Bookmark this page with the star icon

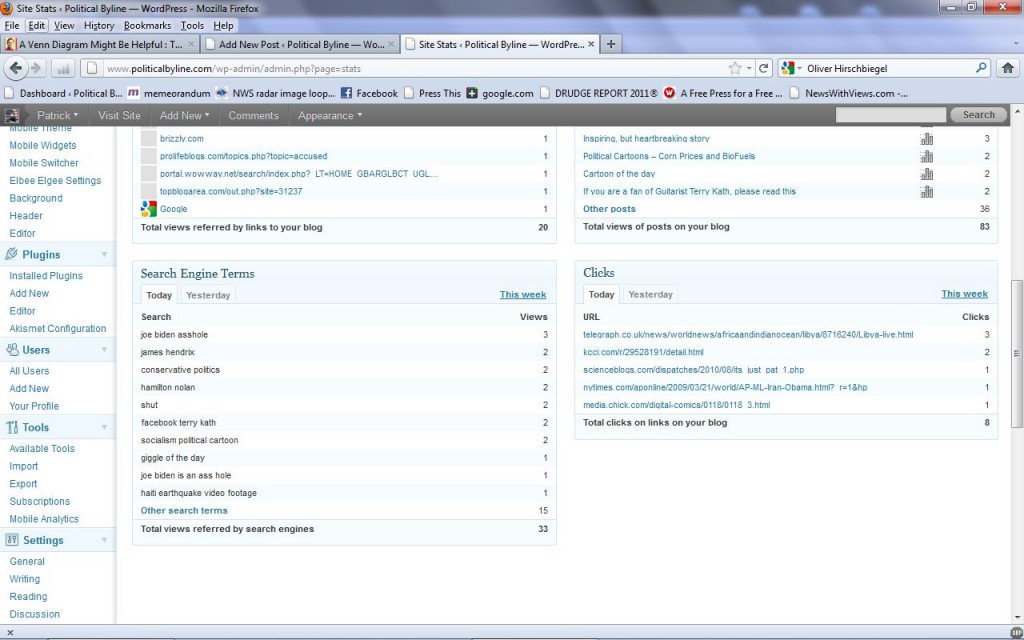735,68
